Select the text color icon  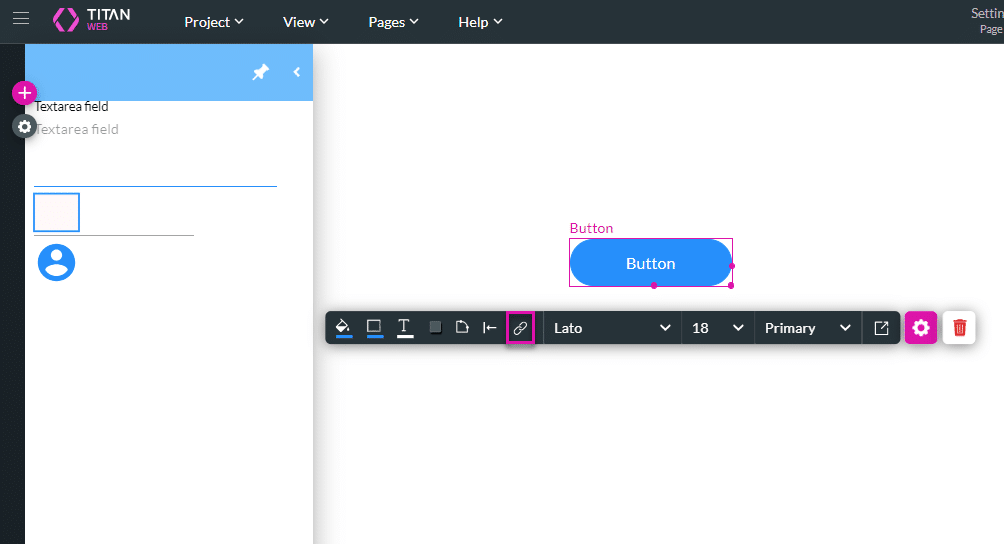click(404, 327)
